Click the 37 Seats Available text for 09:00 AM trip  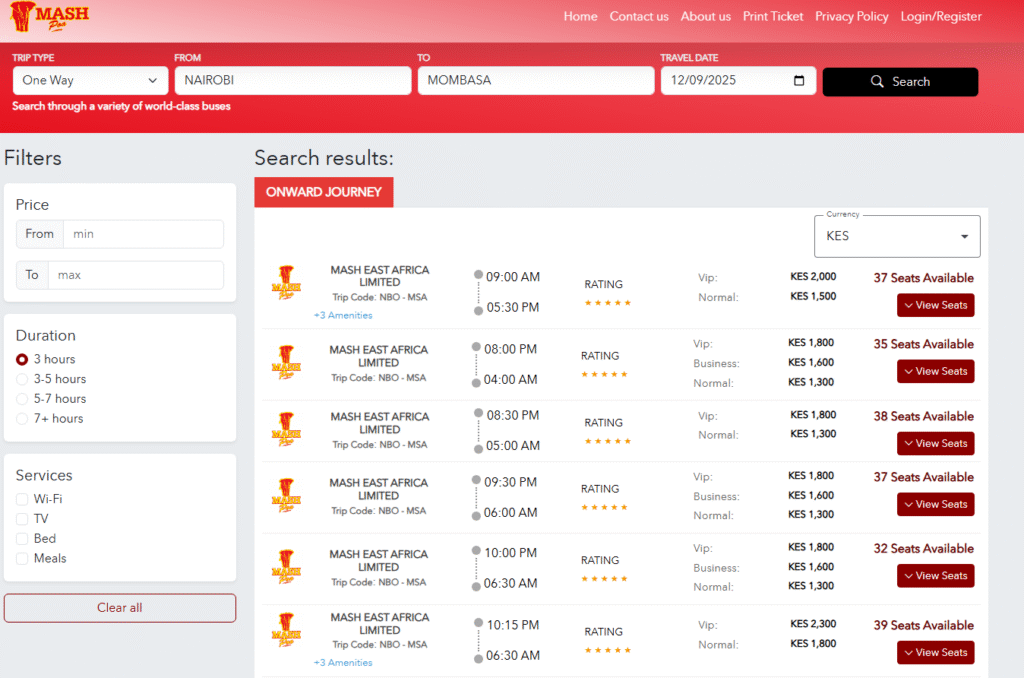click(x=923, y=278)
